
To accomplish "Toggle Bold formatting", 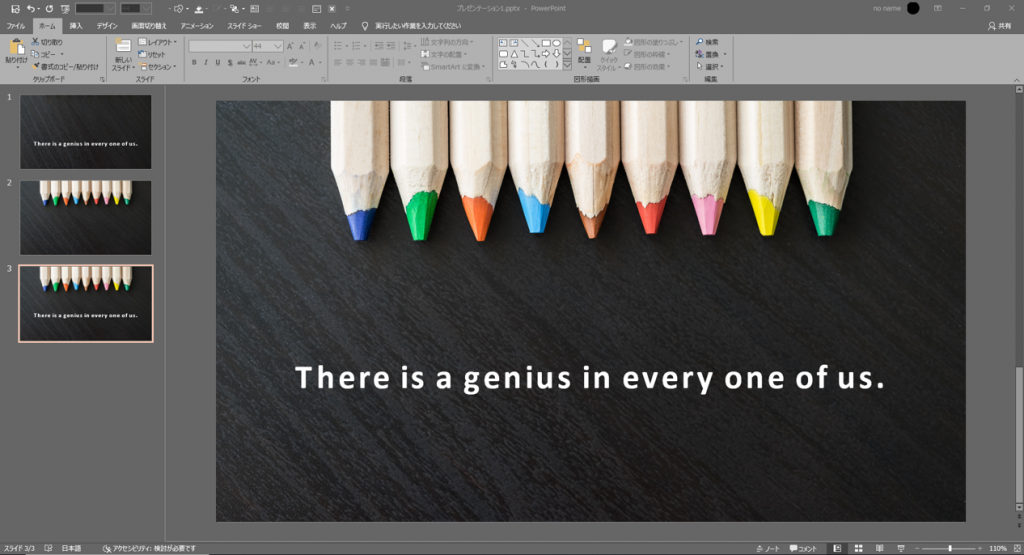I will point(194,63).
